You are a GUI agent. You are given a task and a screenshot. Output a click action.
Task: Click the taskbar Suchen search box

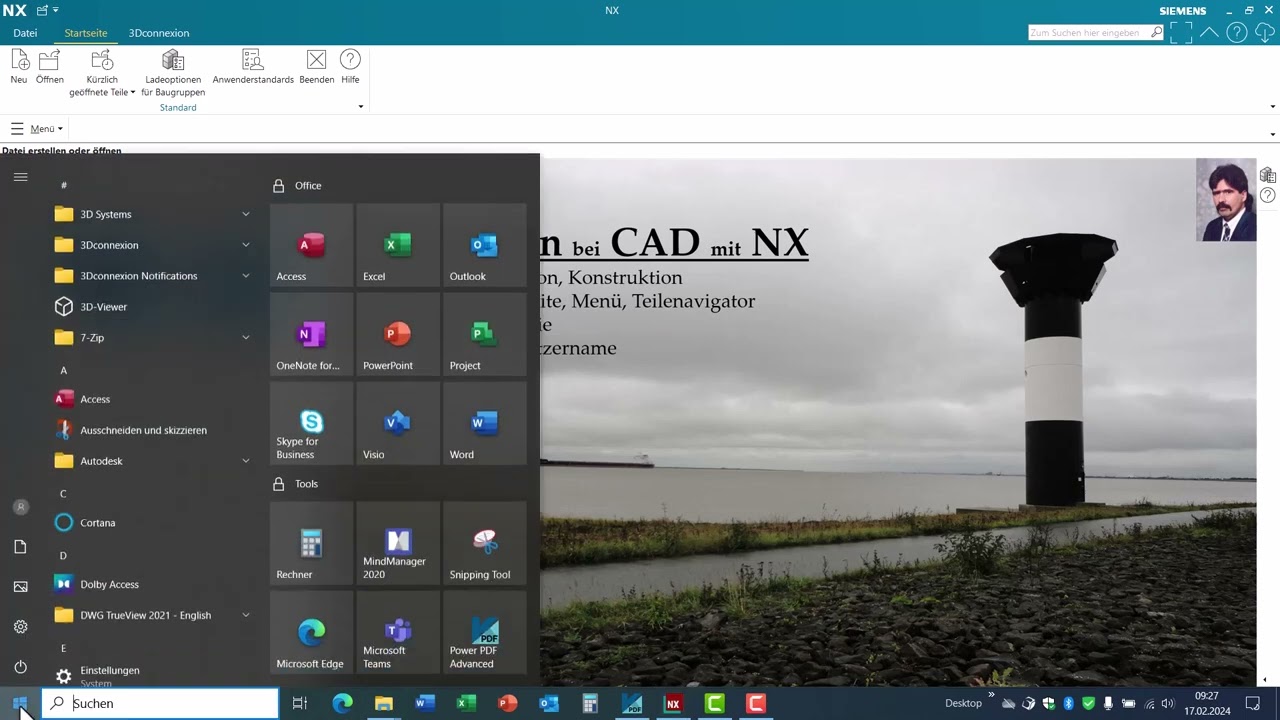160,703
